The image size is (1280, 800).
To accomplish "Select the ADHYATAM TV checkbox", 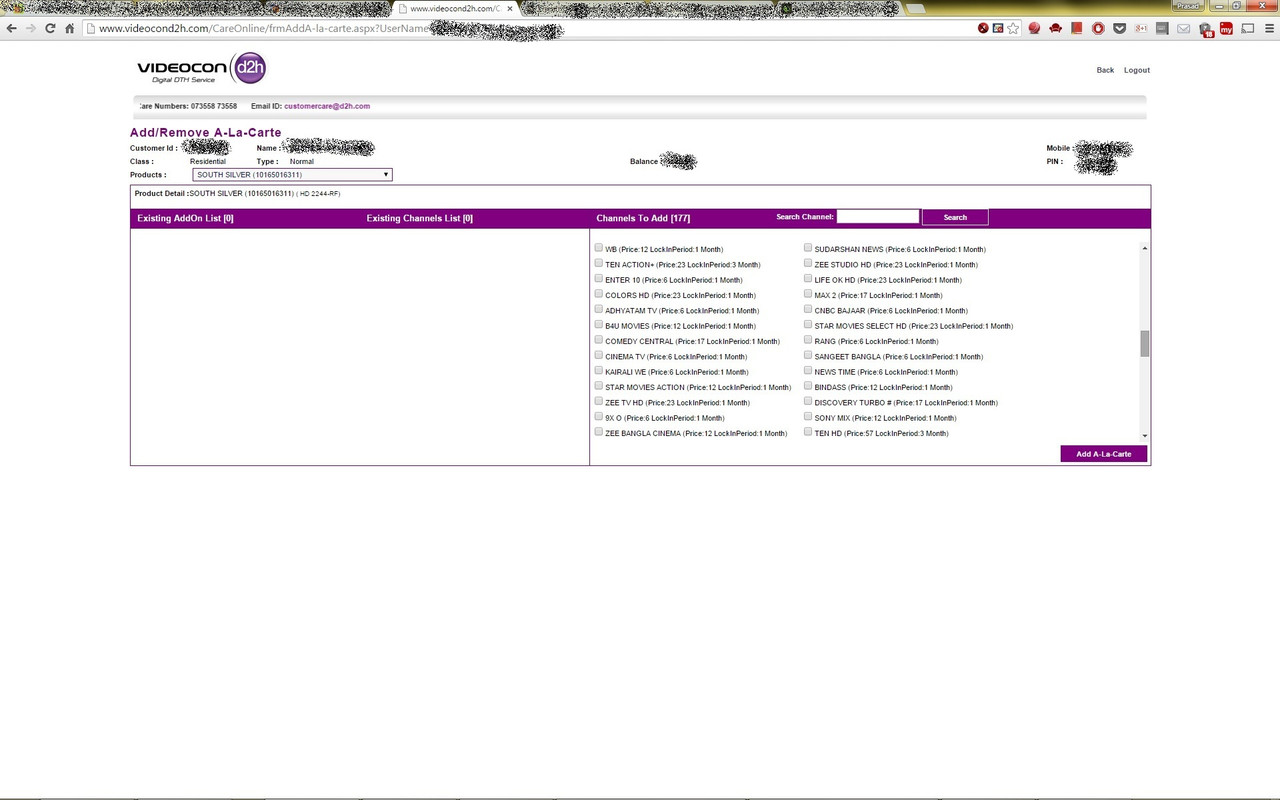I will point(598,310).
